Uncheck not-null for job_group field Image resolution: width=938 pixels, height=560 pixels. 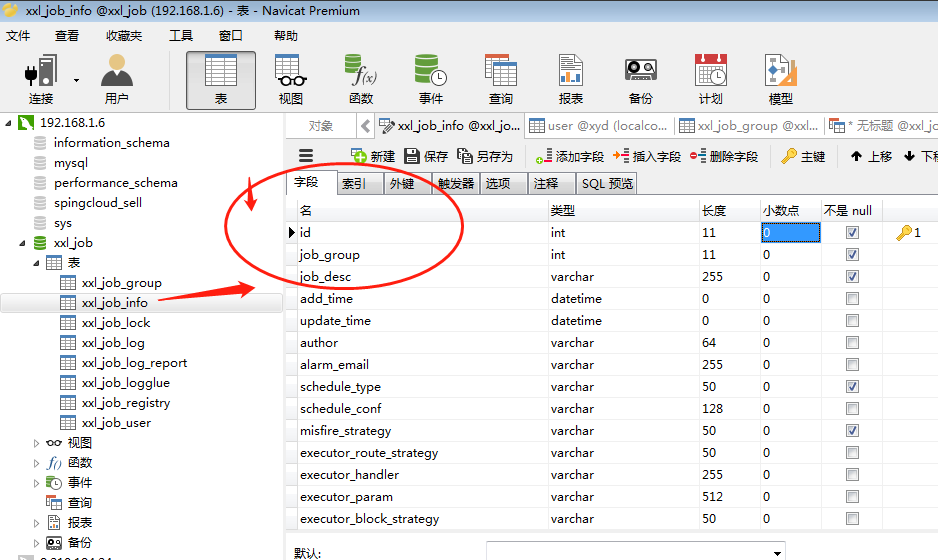pyautogui.click(x=852, y=255)
